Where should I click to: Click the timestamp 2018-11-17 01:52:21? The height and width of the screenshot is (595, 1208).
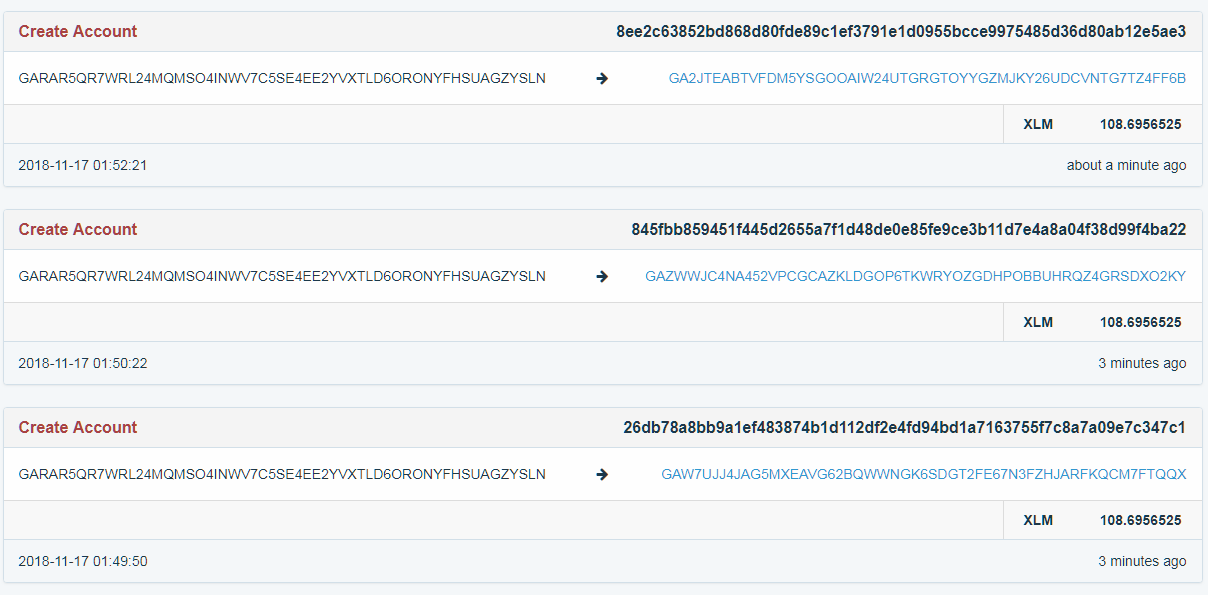point(83,165)
